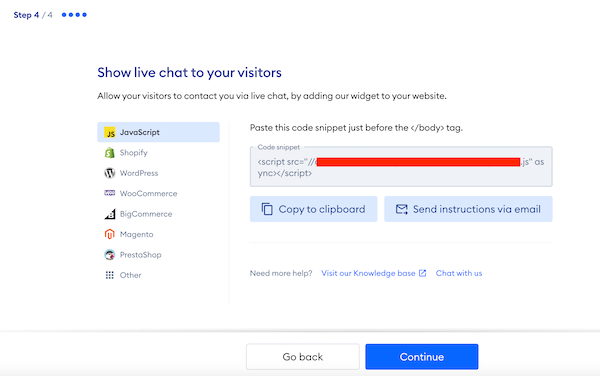Screen dimensions: 600x376
Task: Click the envelope email icon
Action: [401, 209]
